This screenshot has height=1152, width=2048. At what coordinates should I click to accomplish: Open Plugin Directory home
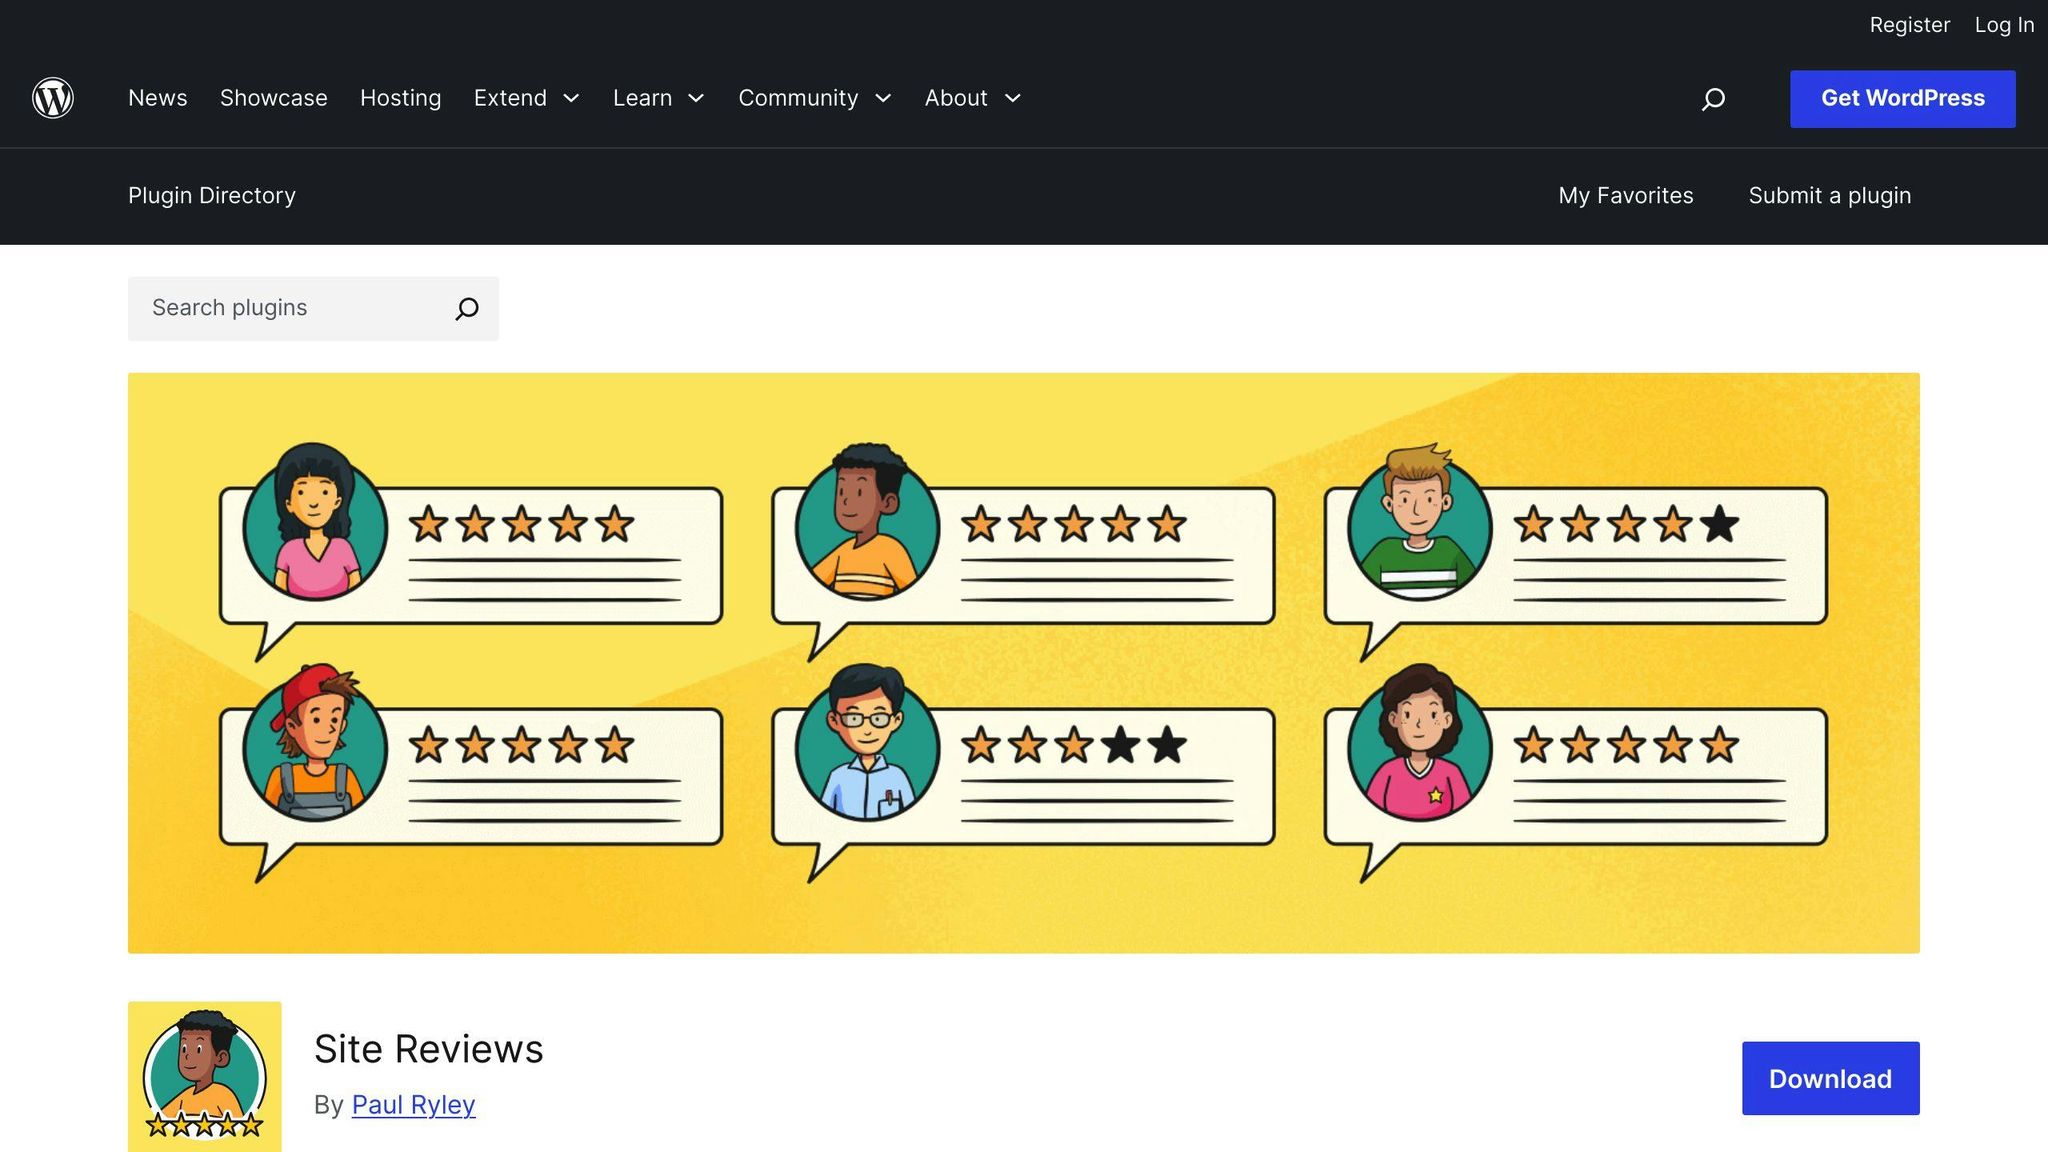tap(212, 196)
